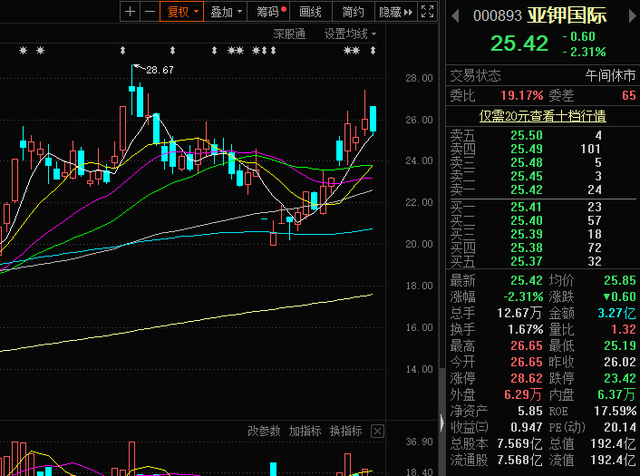
Task: Toggle the 筹码 chip distribution view
Action: pyautogui.click(x=269, y=11)
